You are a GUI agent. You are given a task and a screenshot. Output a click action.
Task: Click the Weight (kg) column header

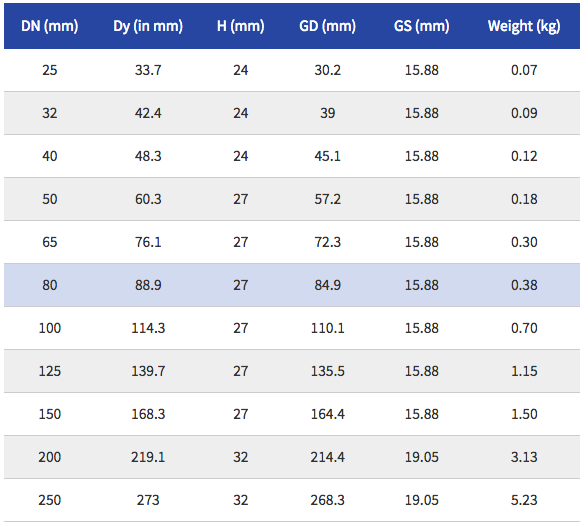[524, 26]
